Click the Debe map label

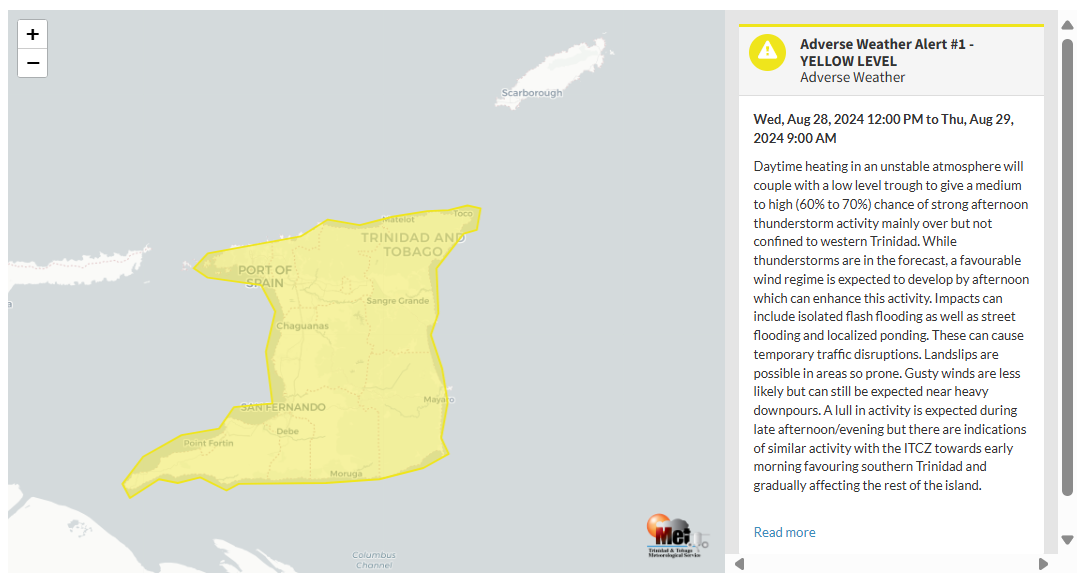coord(287,431)
